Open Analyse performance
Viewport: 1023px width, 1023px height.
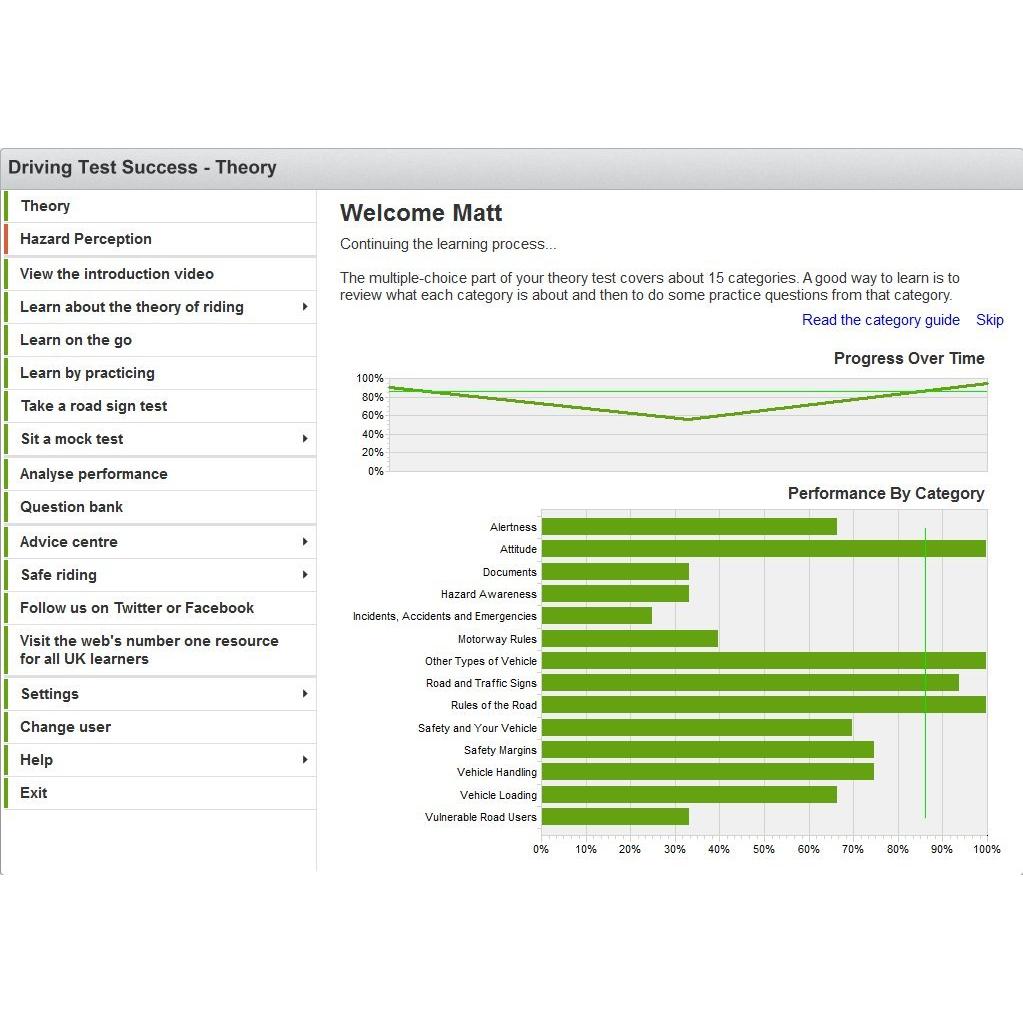point(160,474)
